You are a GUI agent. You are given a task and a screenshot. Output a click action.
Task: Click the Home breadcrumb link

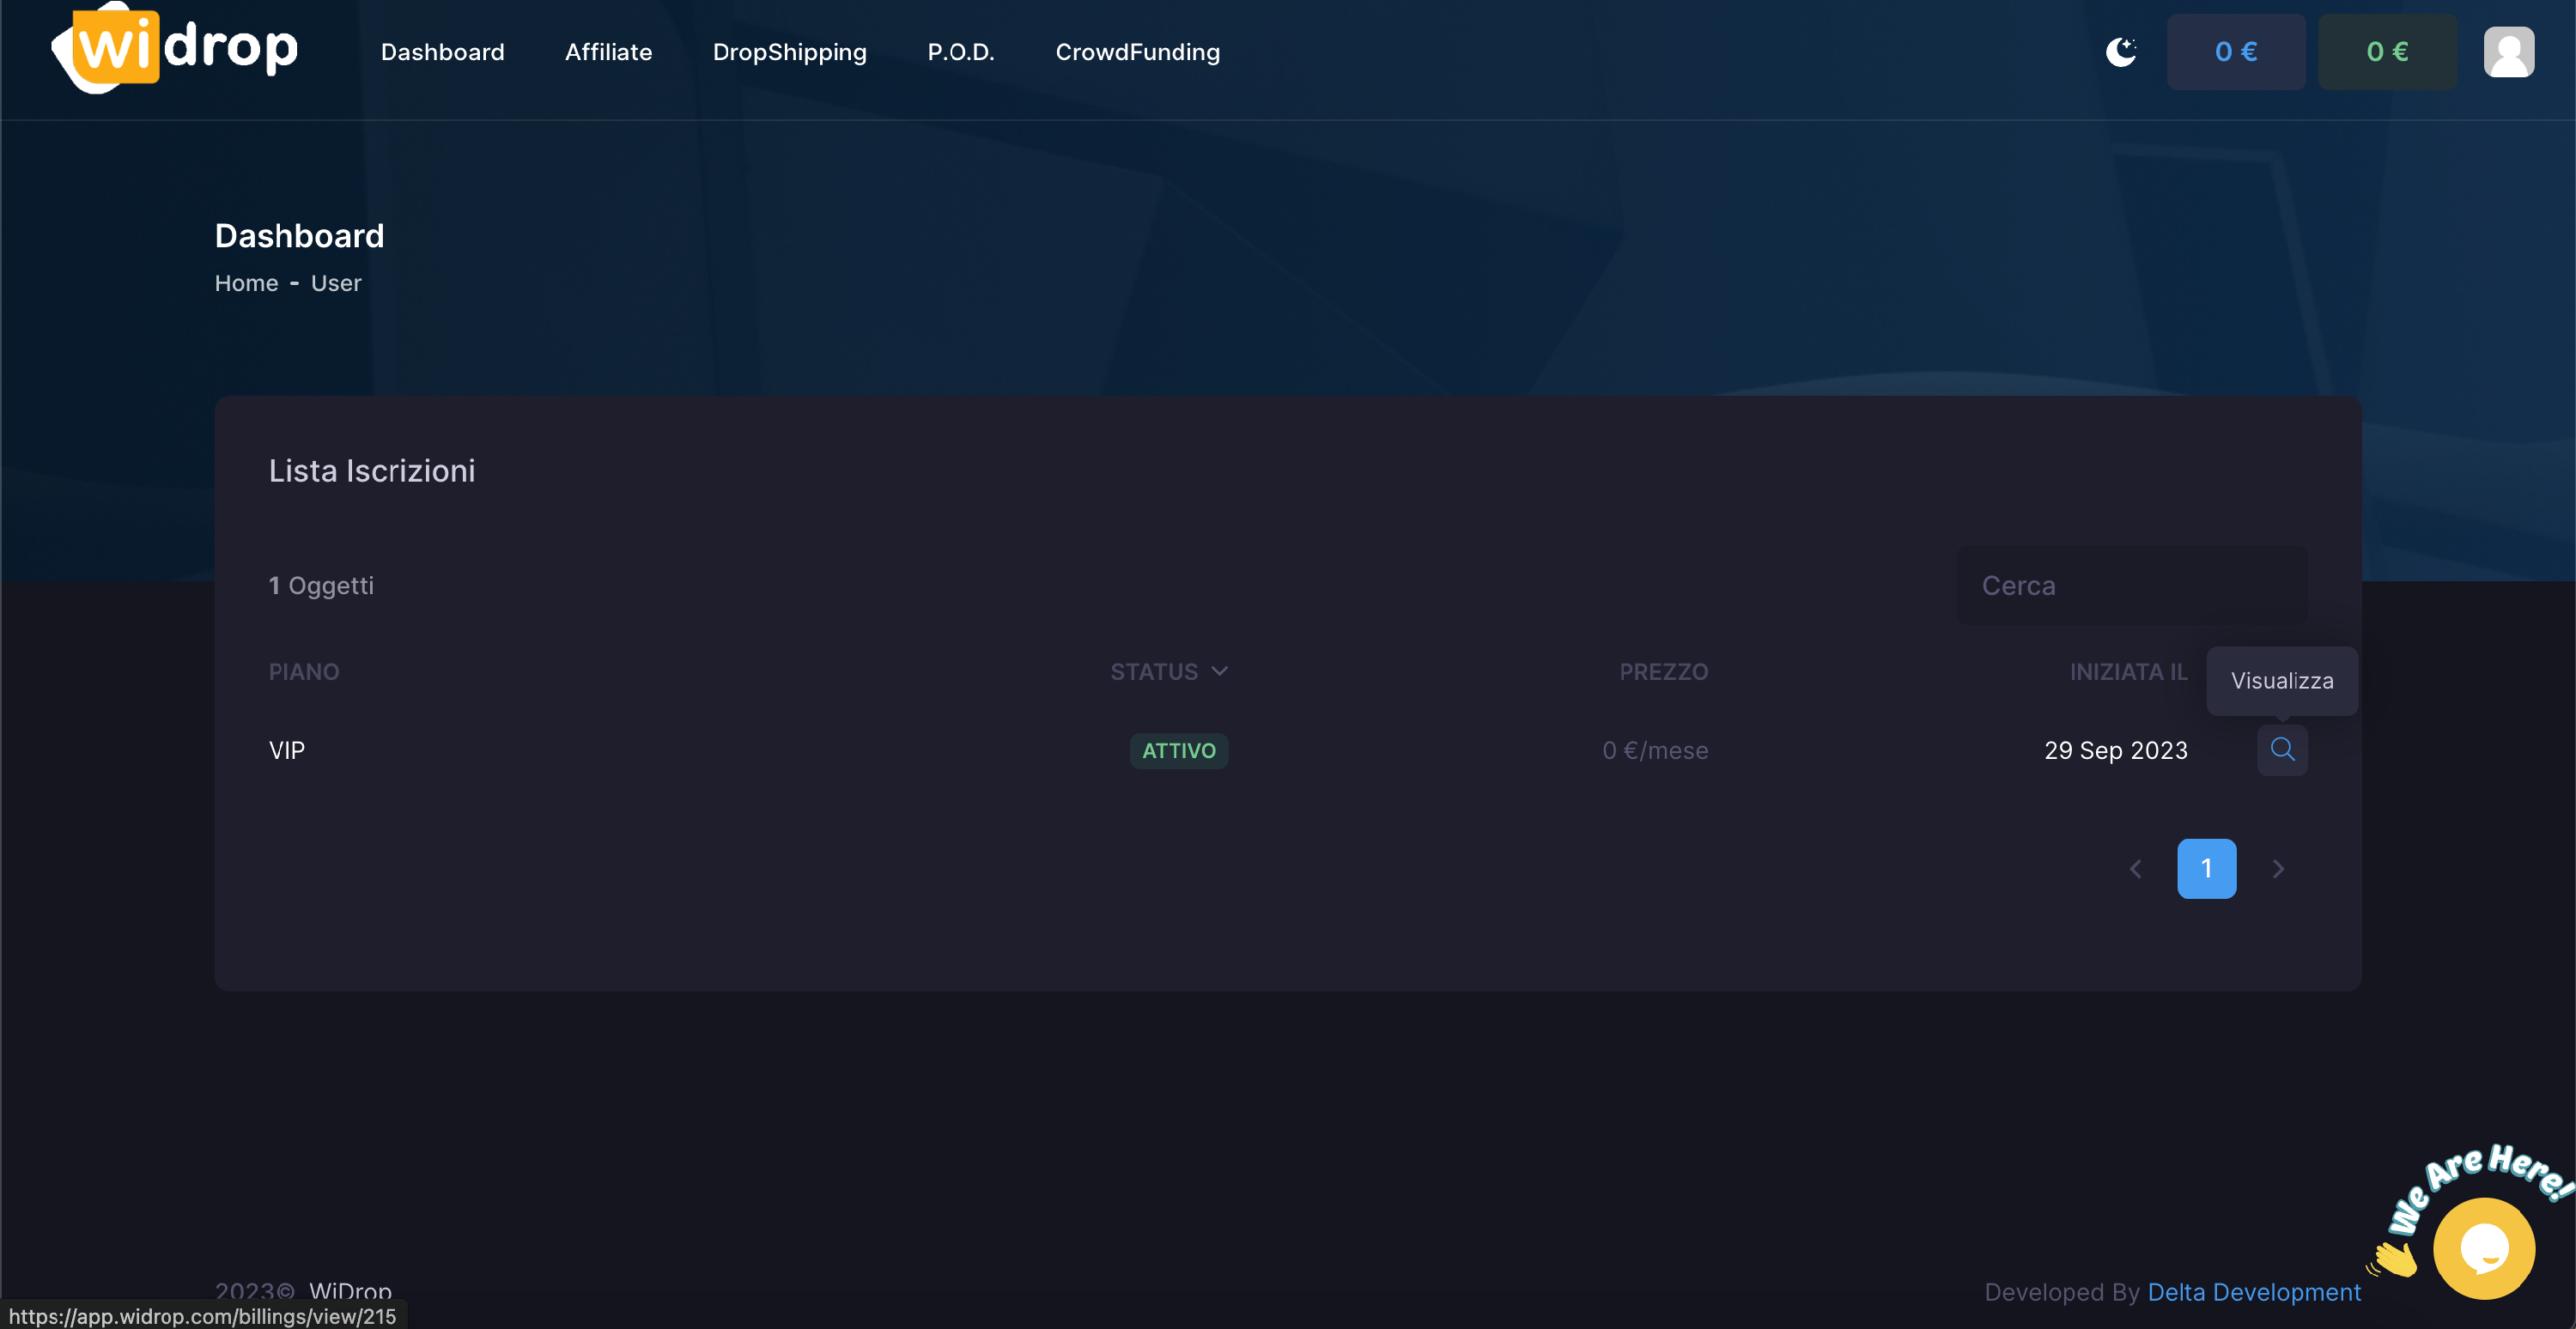[246, 284]
